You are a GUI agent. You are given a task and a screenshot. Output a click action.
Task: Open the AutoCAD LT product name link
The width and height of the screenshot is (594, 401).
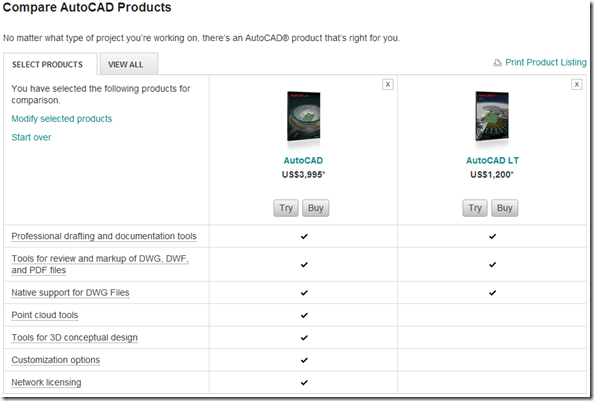492,161
